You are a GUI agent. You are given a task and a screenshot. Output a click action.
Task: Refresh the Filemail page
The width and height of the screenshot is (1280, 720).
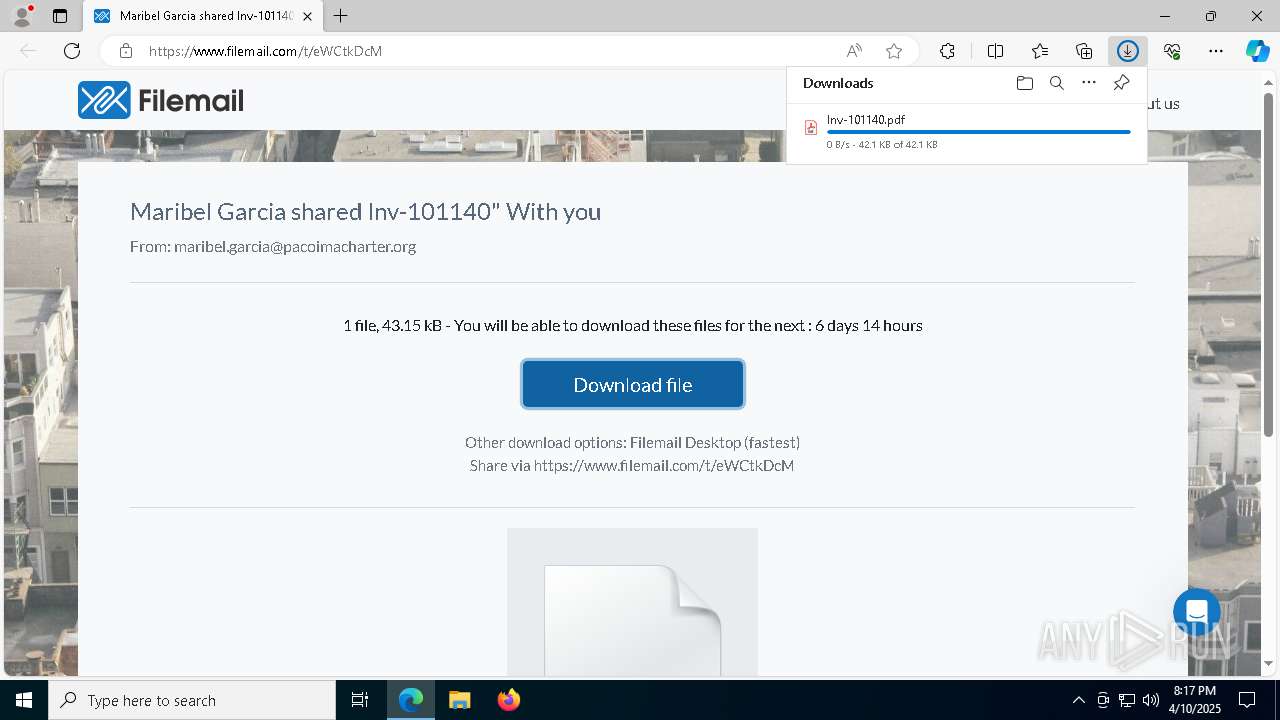pos(72,51)
